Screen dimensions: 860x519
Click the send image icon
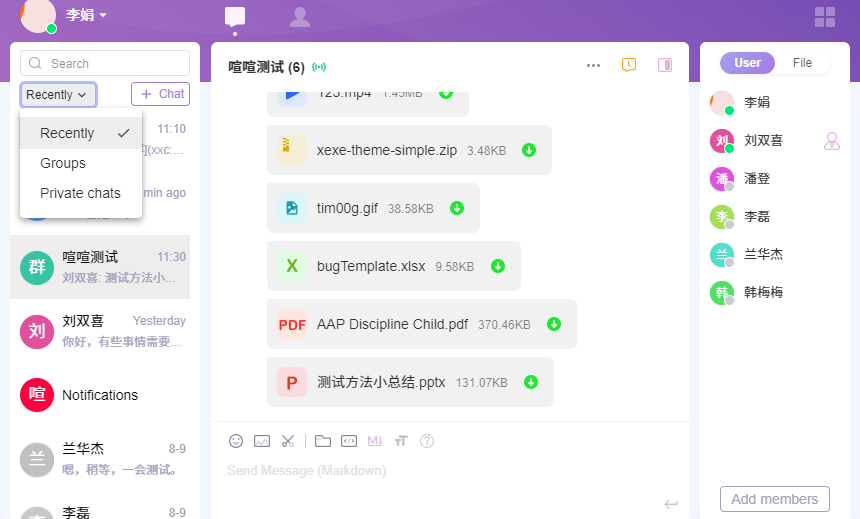point(262,441)
